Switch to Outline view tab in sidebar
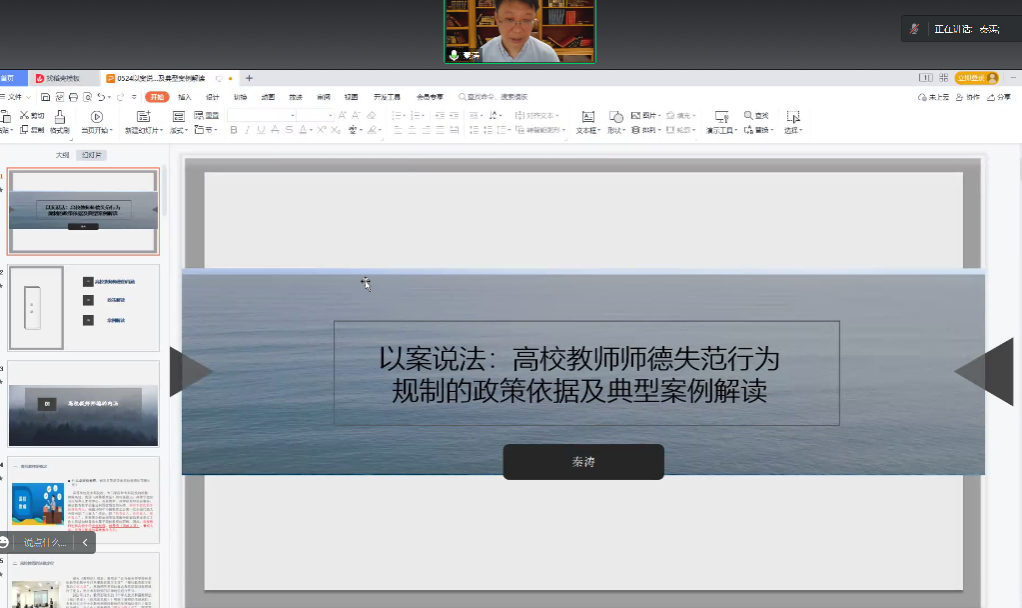 (x=62, y=155)
